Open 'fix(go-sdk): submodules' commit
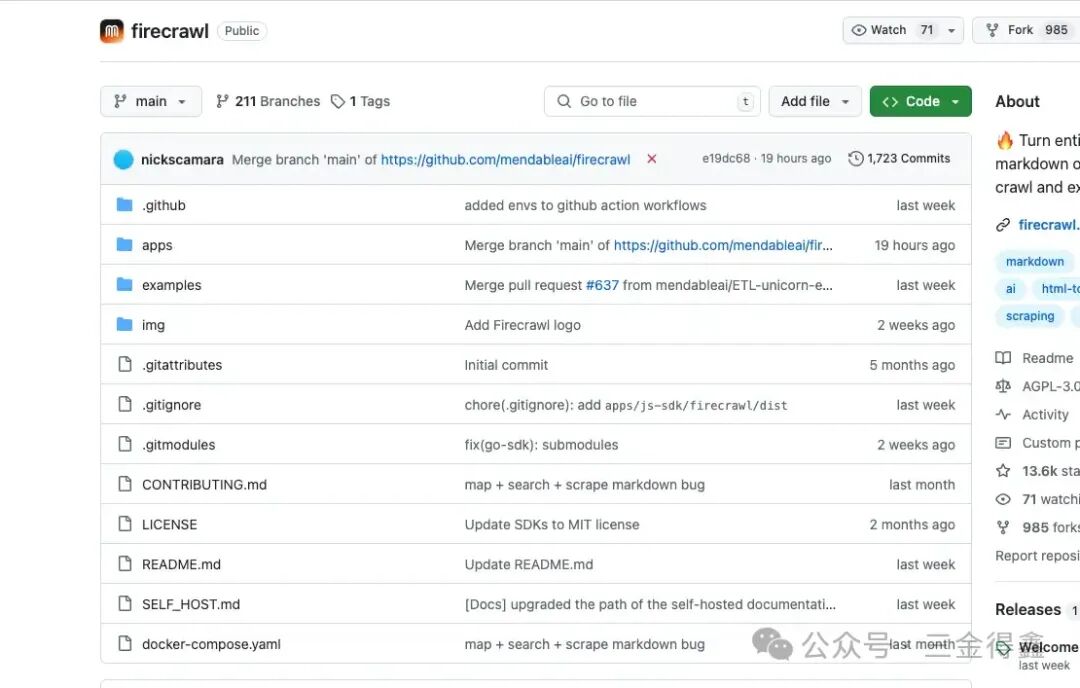The height and width of the screenshot is (688, 1080). coord(541,445)
